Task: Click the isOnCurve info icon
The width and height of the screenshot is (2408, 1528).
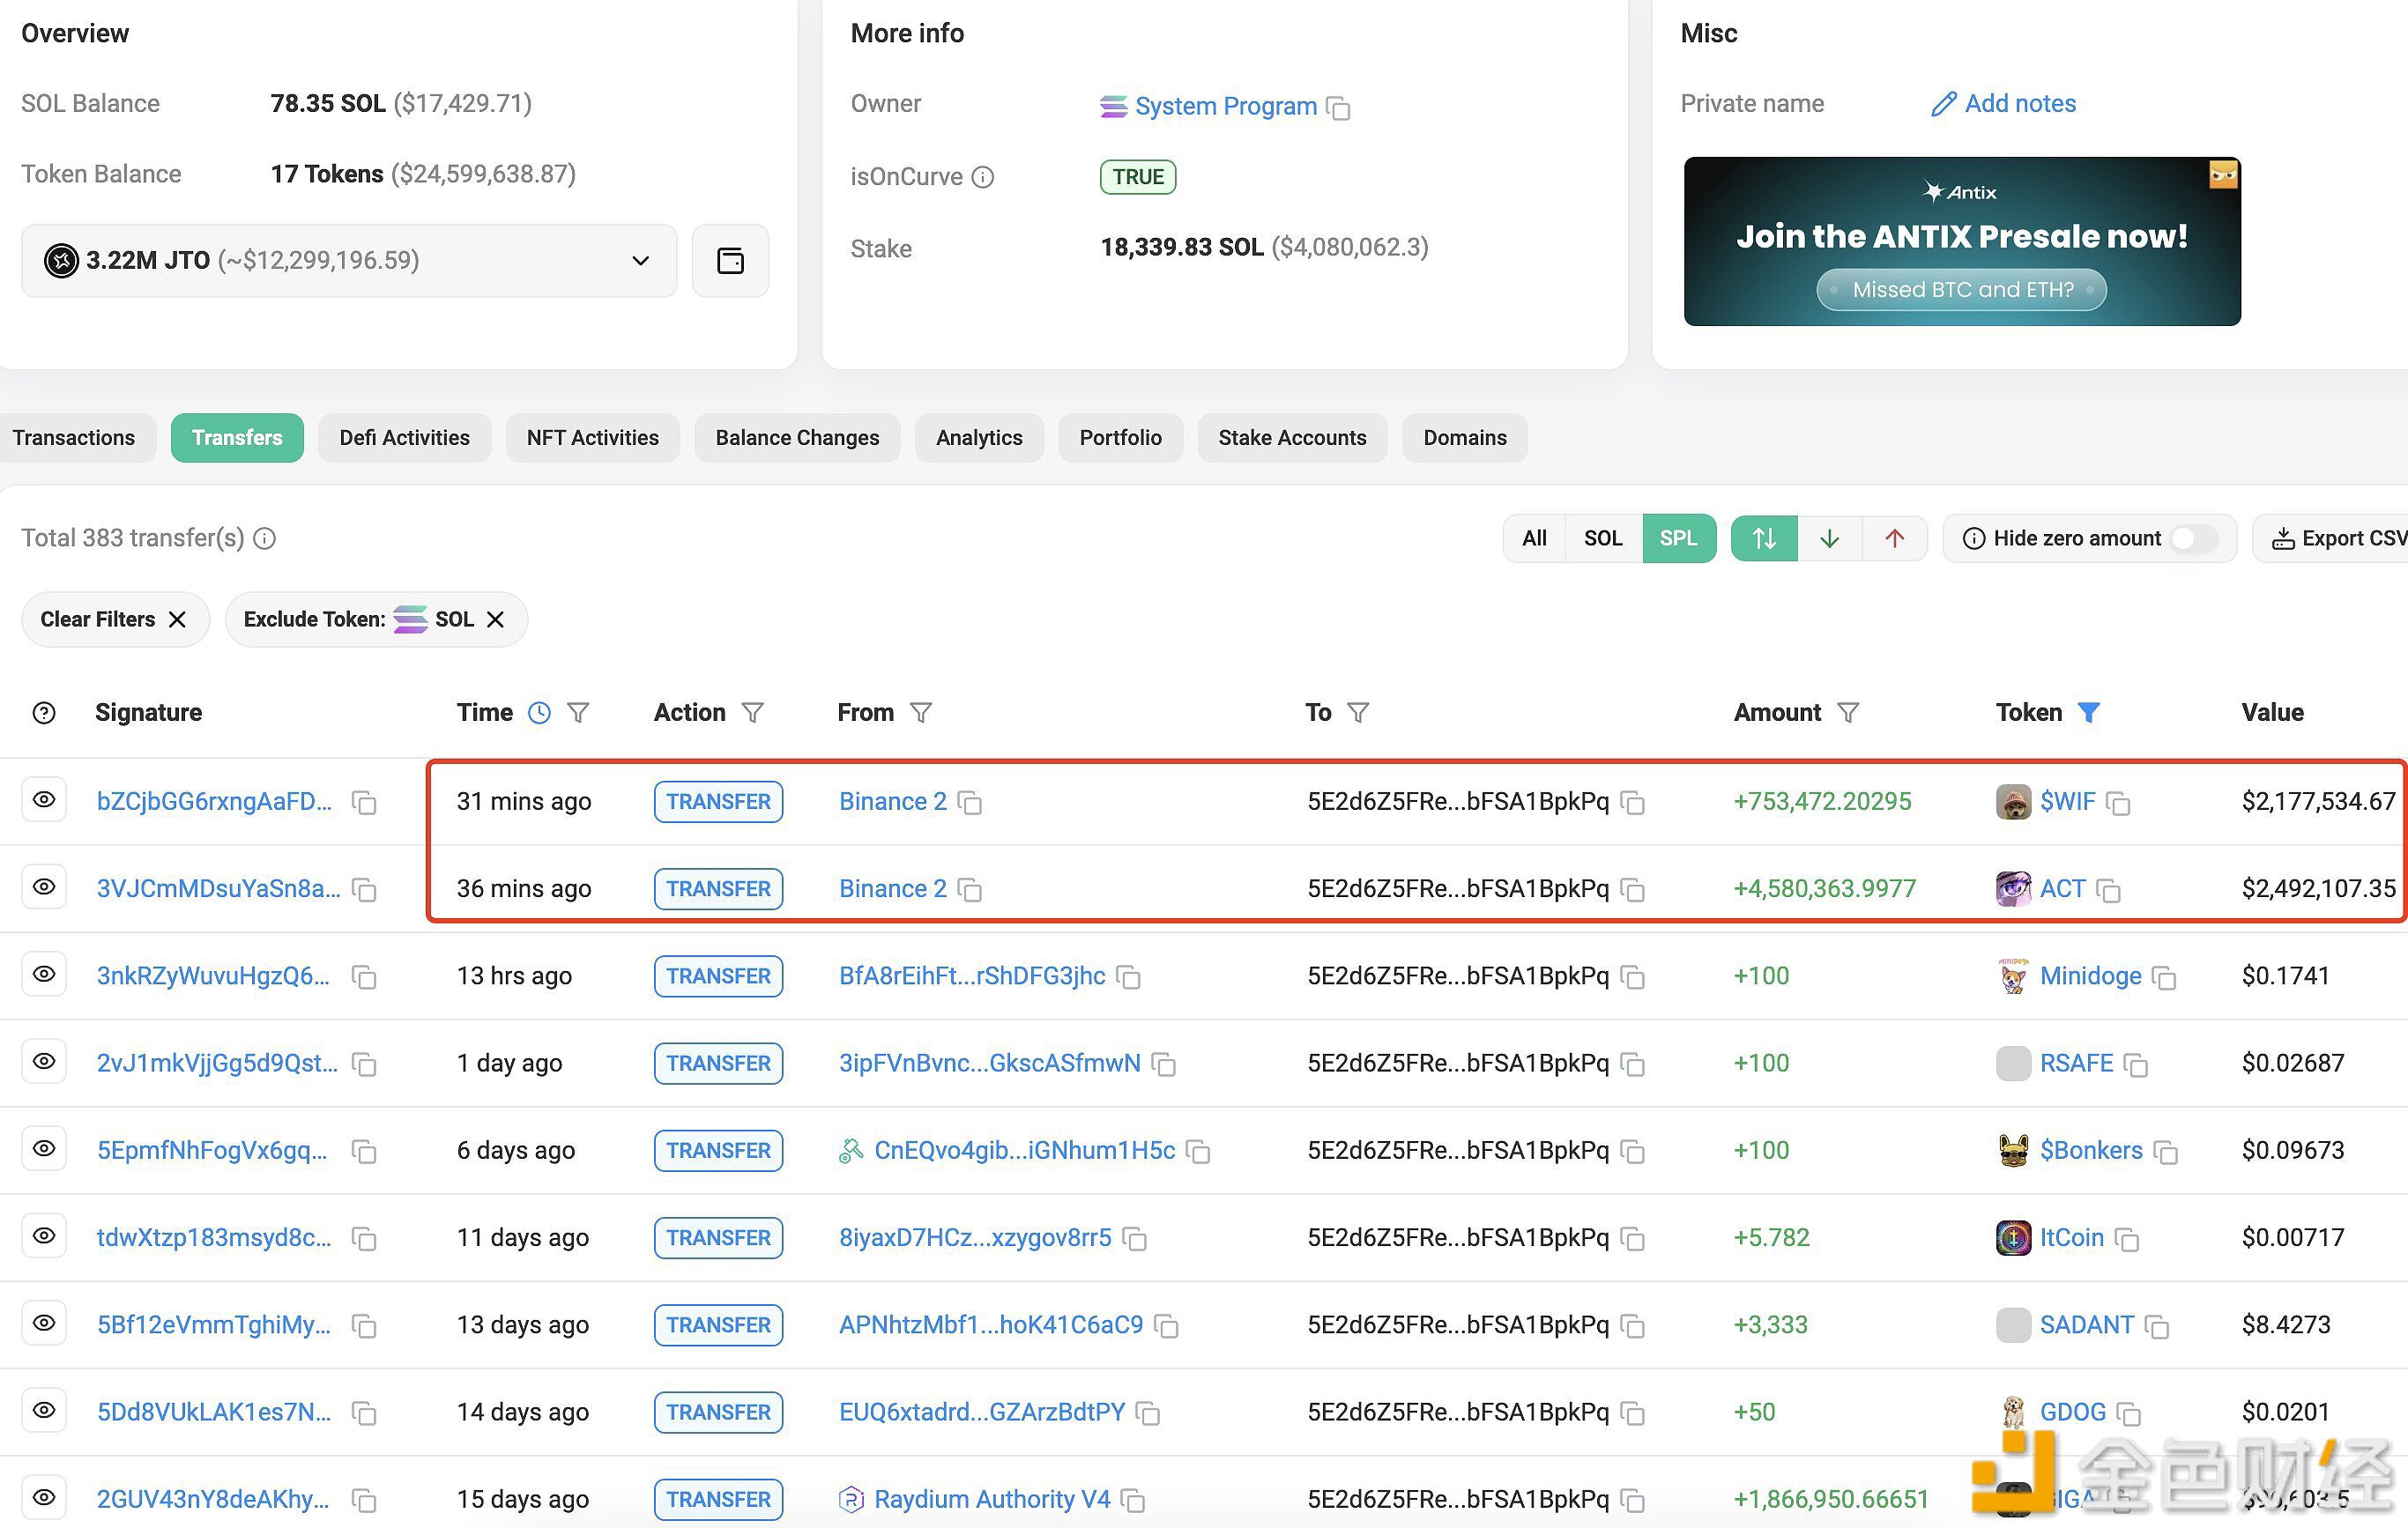Action: click(x=983, y=177)
